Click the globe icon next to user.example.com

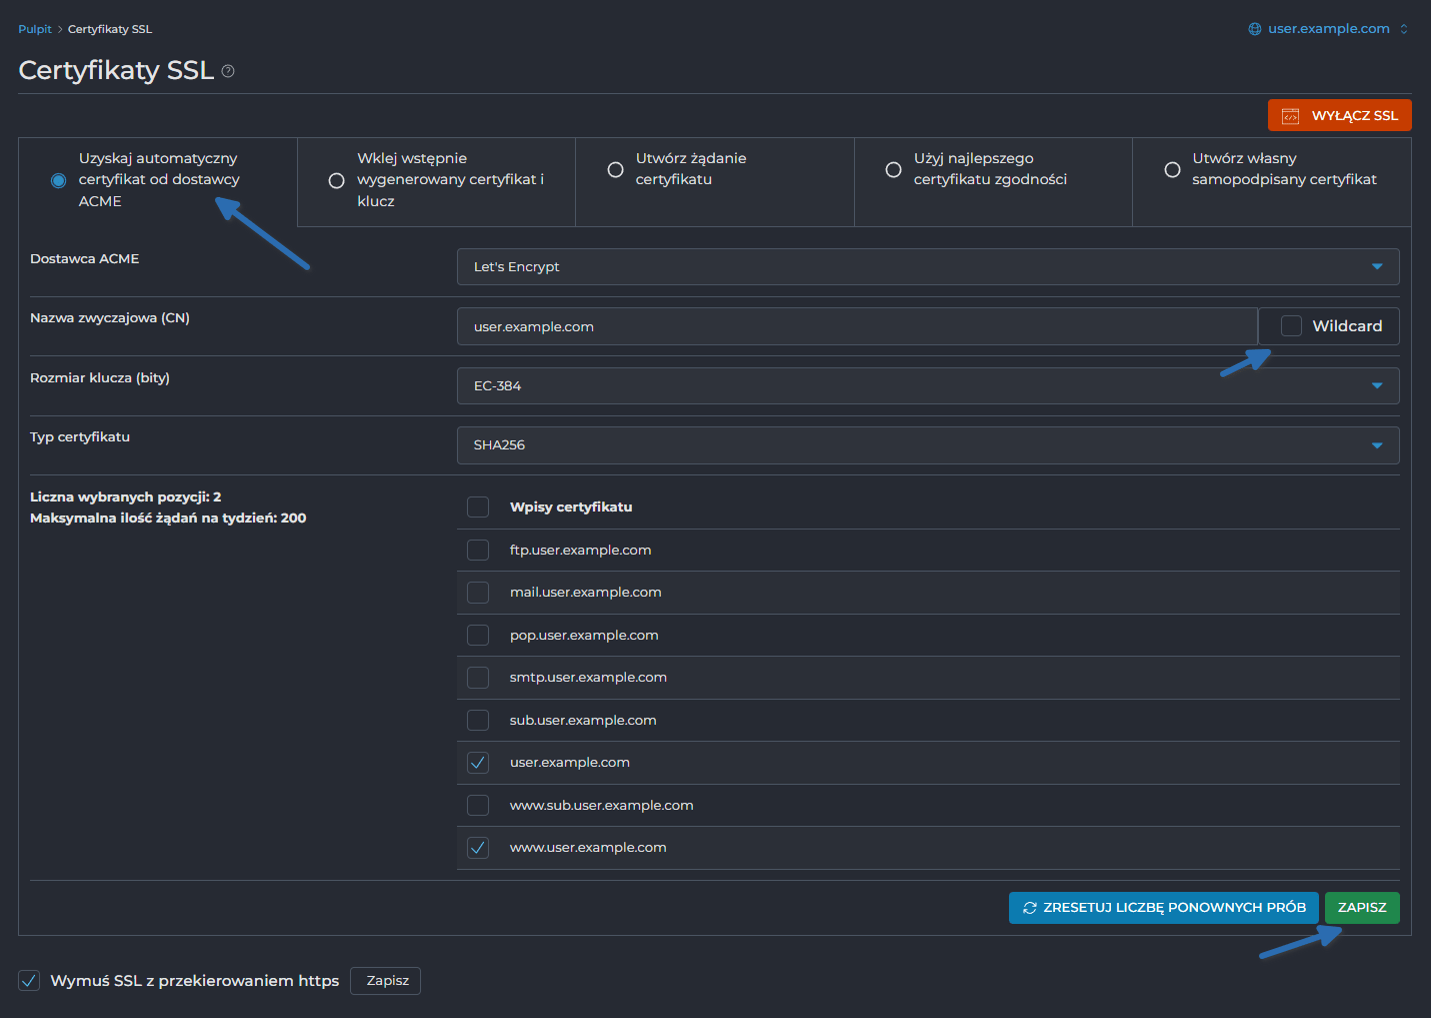click(1255, 29)
